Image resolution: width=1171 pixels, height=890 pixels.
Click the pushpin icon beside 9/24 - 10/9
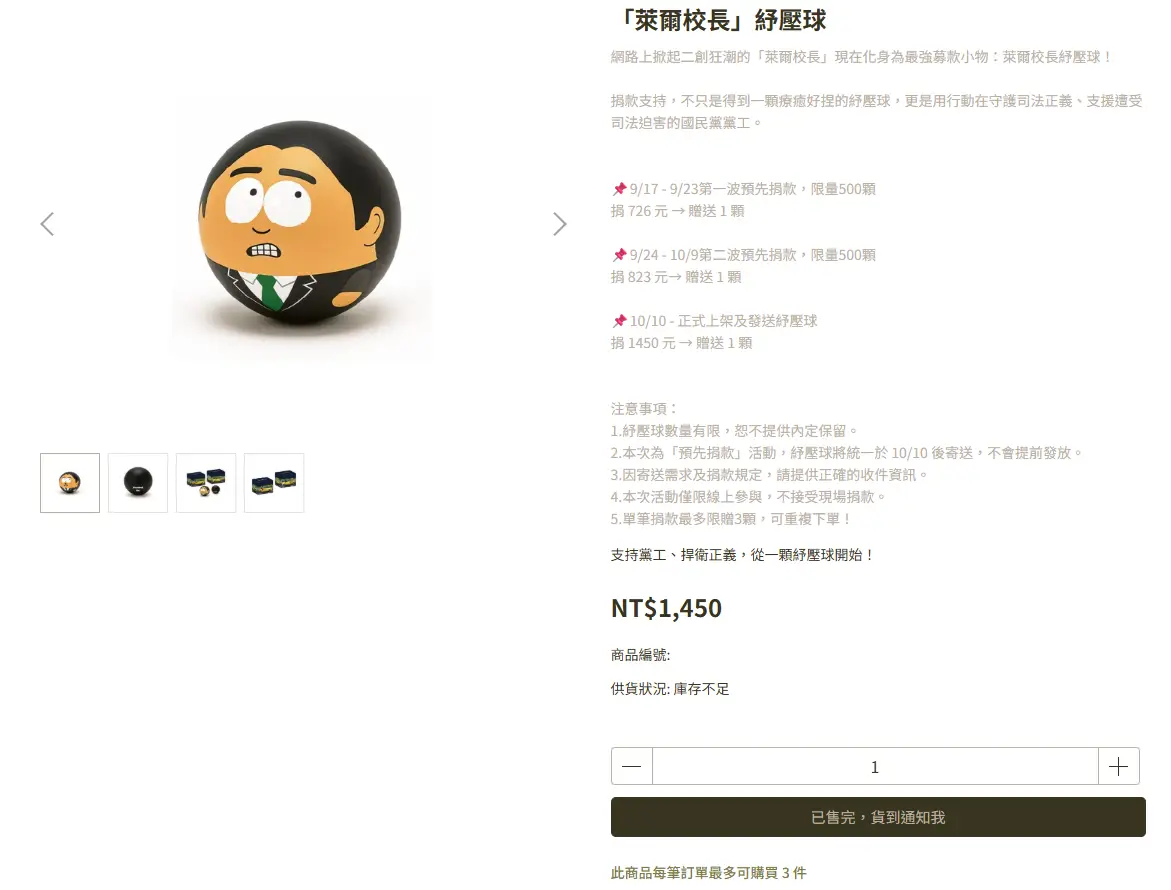click(x=619, y=255)
